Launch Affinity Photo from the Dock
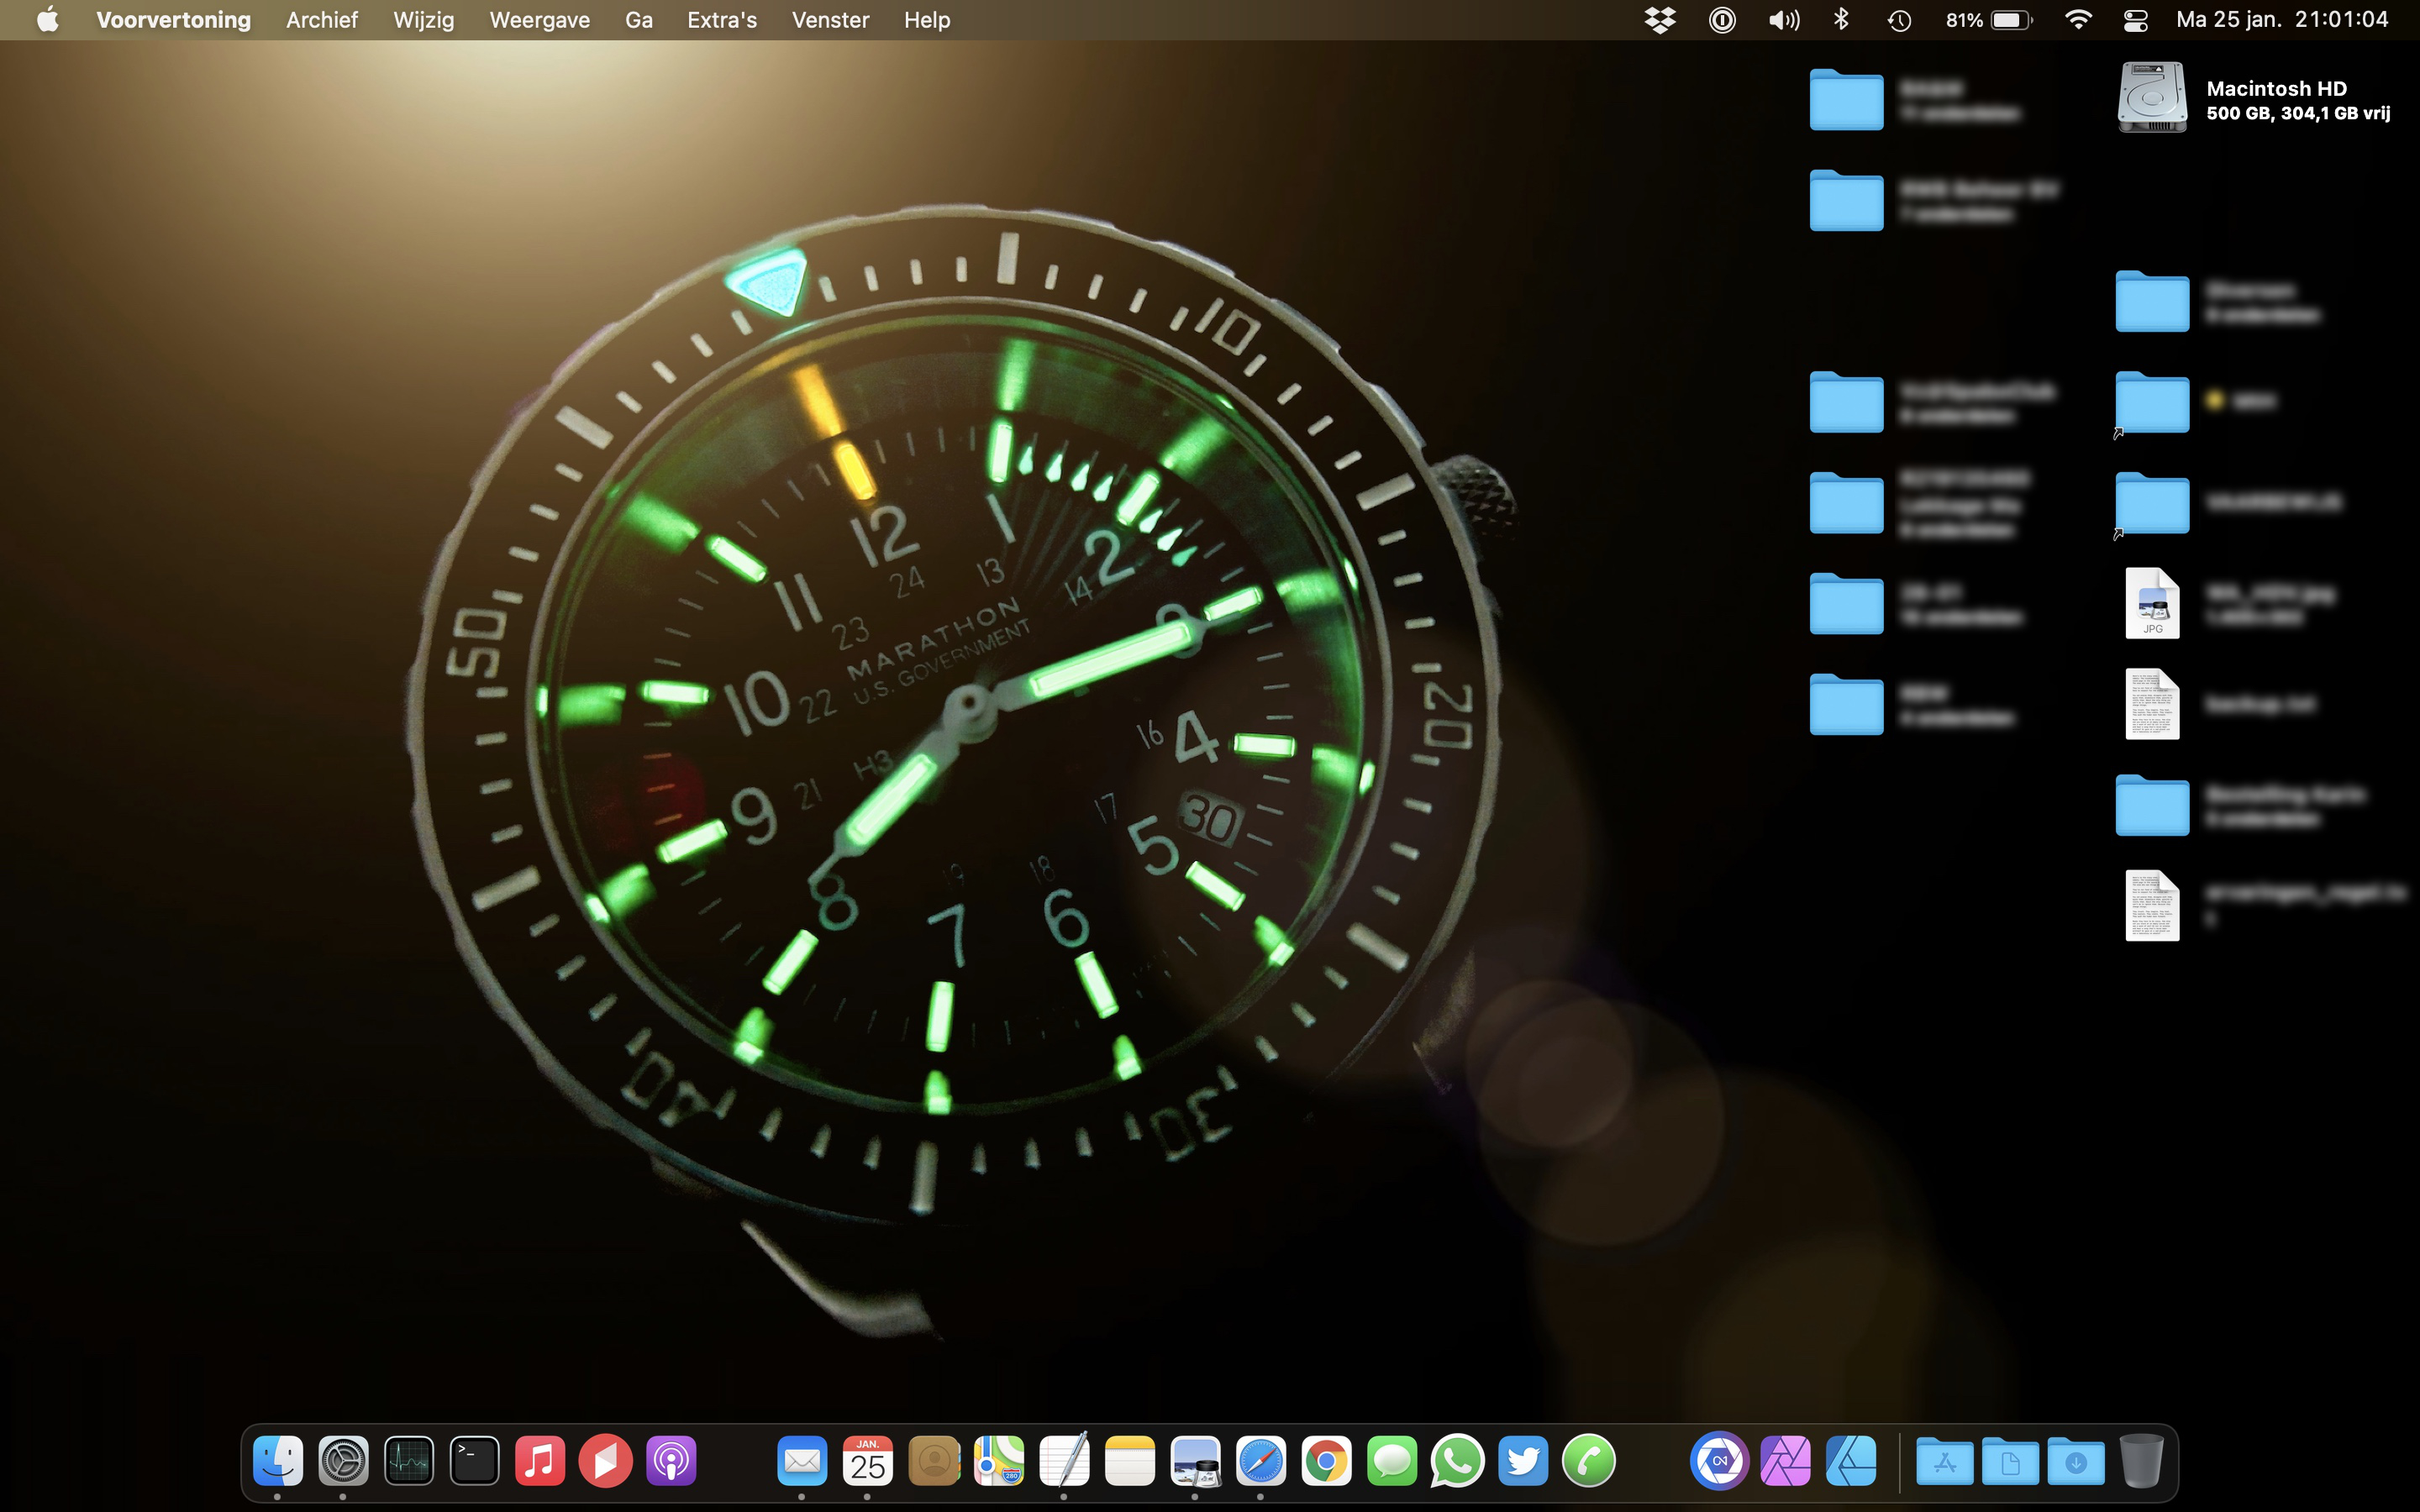Viewport: 2420px width, 1512px height. pos(1785,1461)
